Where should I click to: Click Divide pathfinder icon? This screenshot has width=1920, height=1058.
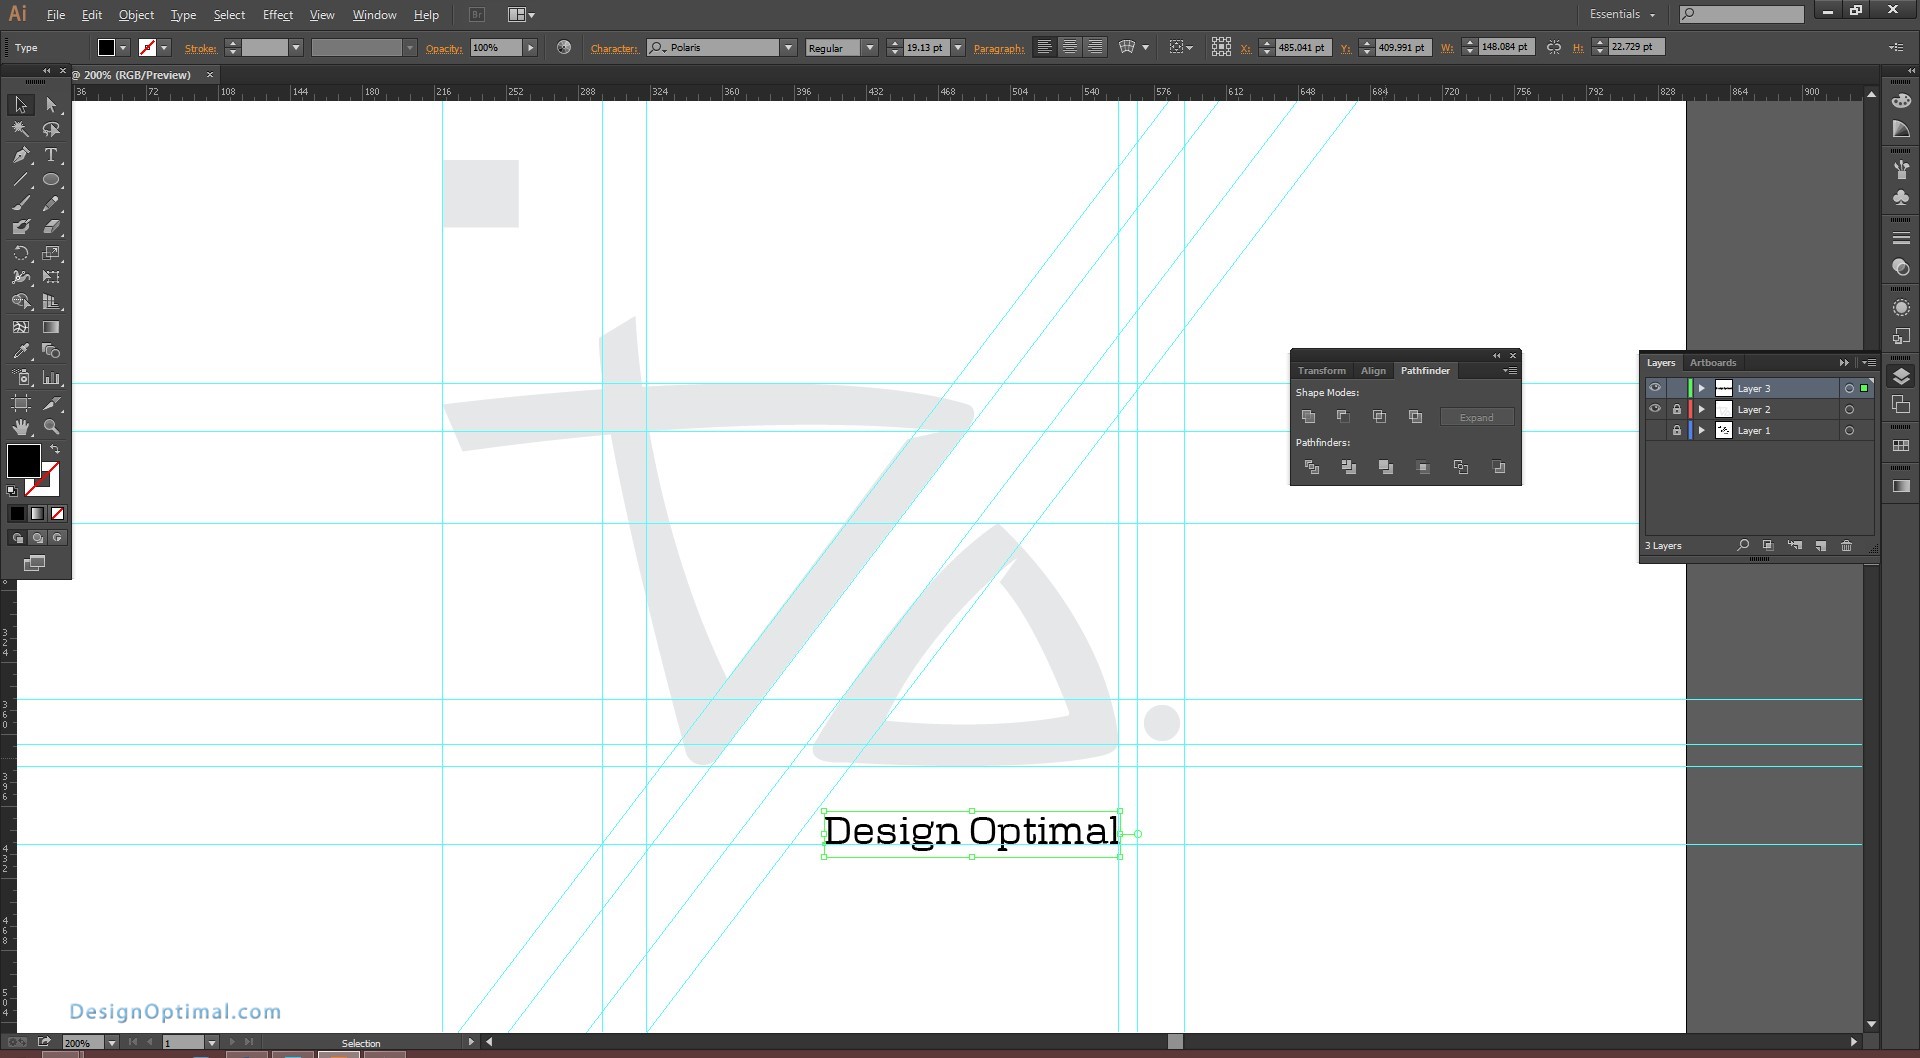coord(1312,467)
